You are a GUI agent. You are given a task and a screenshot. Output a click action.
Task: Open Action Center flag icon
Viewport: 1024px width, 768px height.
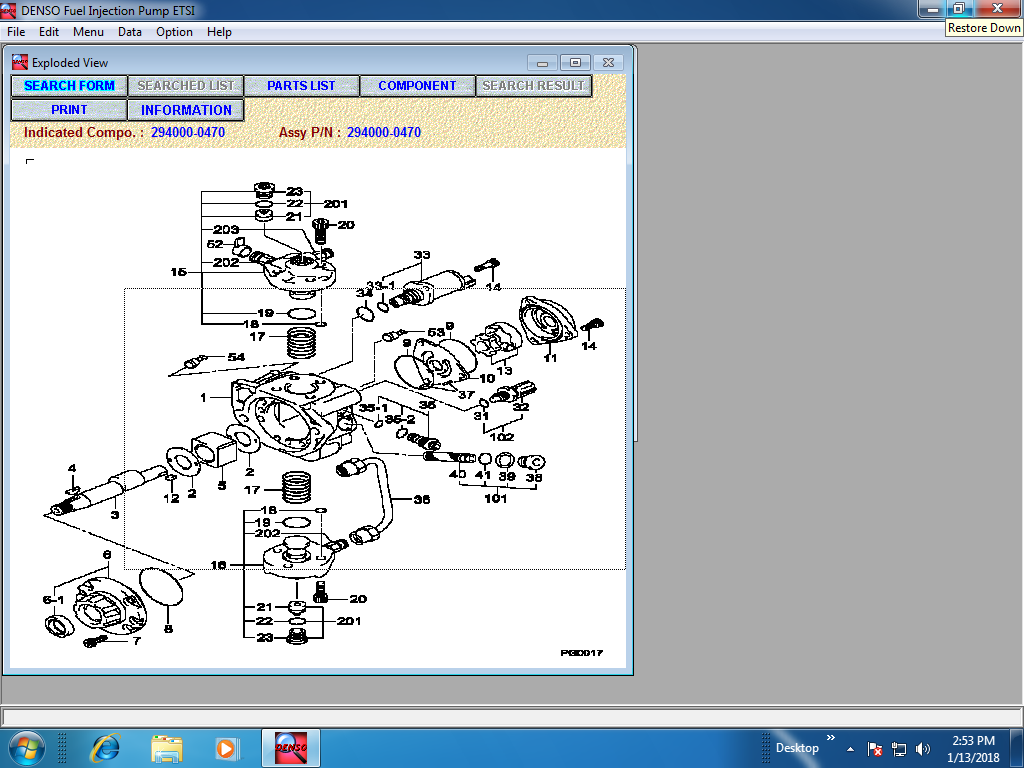(x=874, y=749)
